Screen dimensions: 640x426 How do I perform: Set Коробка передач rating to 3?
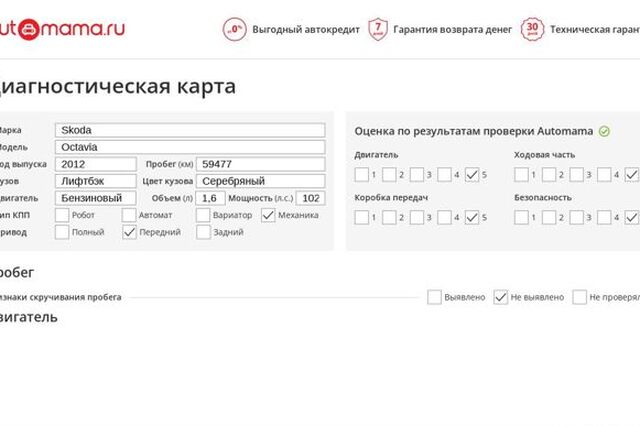pyautogui.click(x=417, y=217)
